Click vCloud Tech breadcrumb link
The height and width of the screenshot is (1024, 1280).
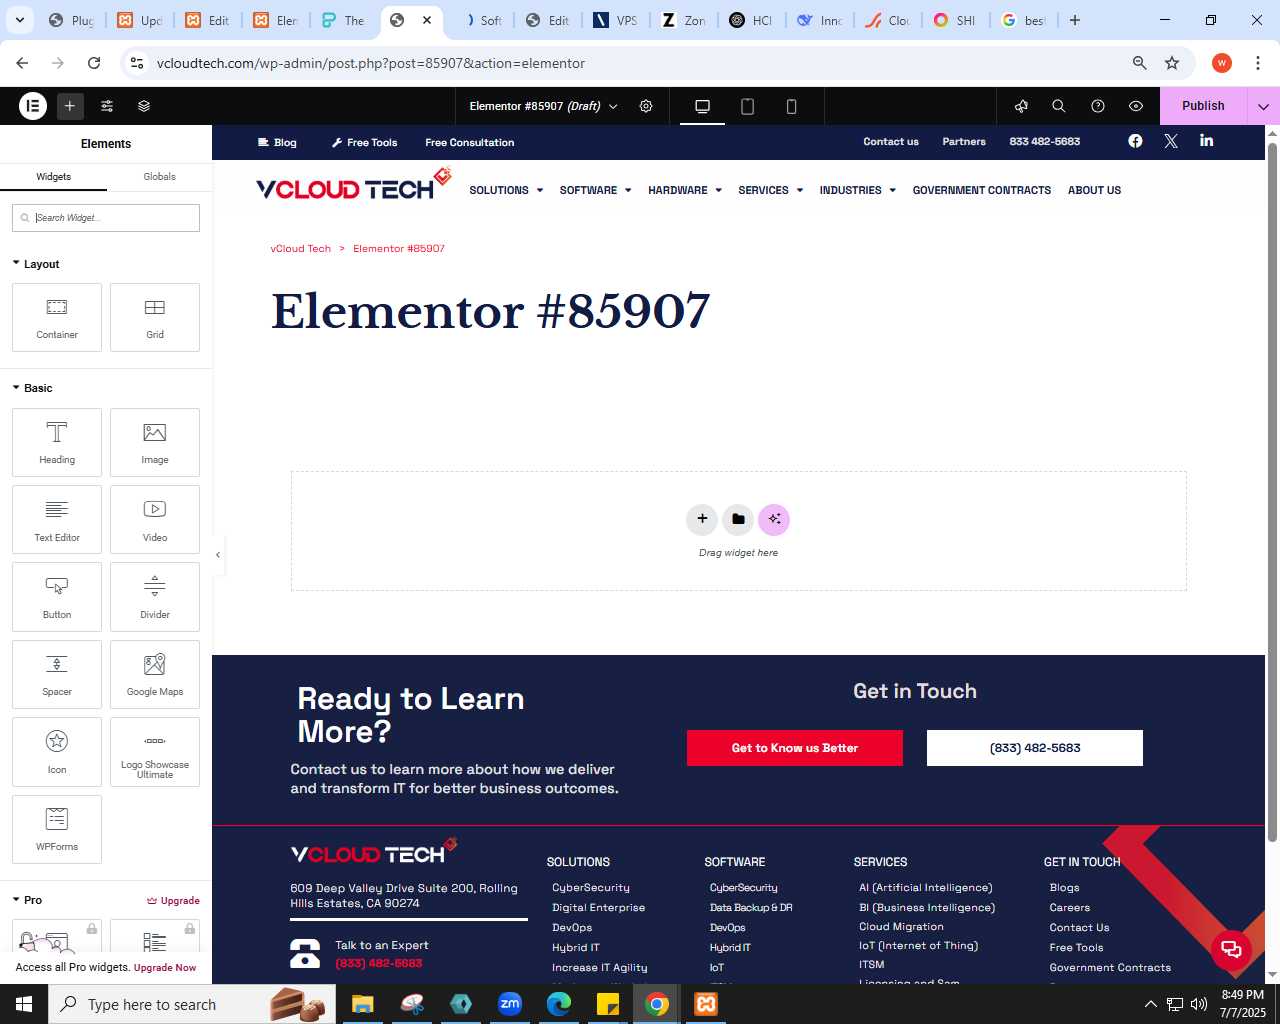tap(300, 248)
